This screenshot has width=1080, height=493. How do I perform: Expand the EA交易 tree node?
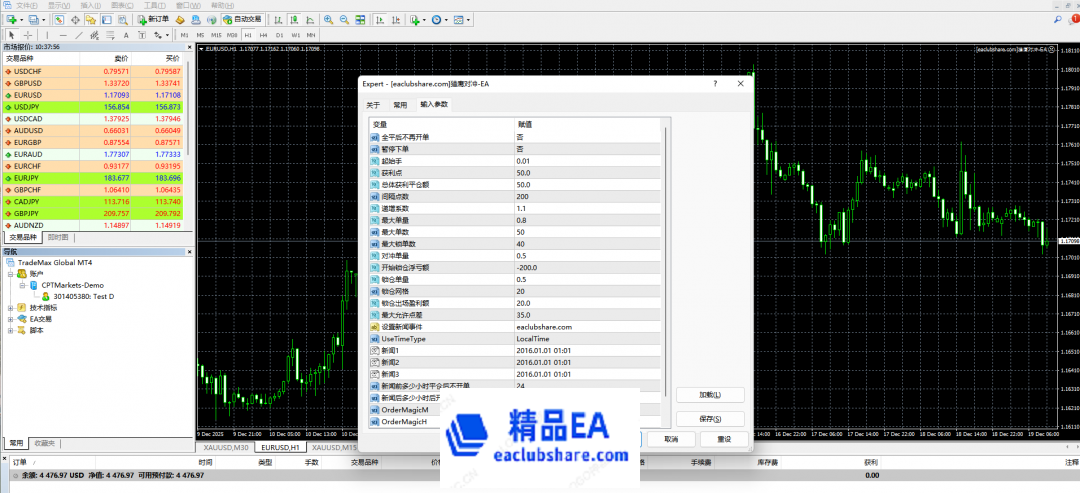[10, 319]
